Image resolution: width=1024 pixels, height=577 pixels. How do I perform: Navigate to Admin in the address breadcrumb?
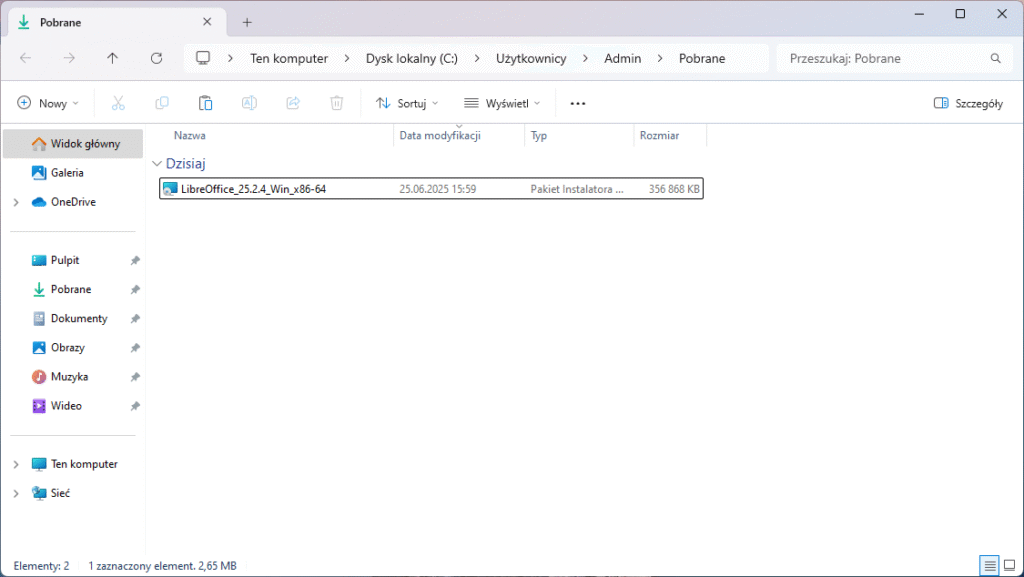[x=622, y=58]
